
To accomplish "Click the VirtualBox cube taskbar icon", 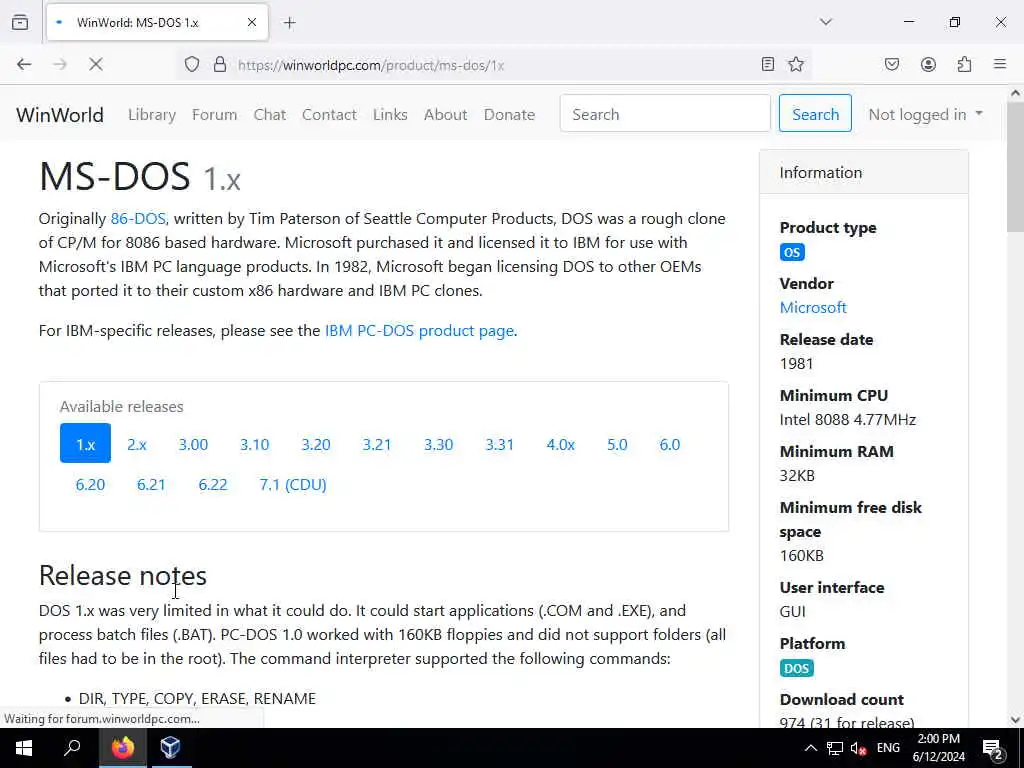I will [170, 748].
